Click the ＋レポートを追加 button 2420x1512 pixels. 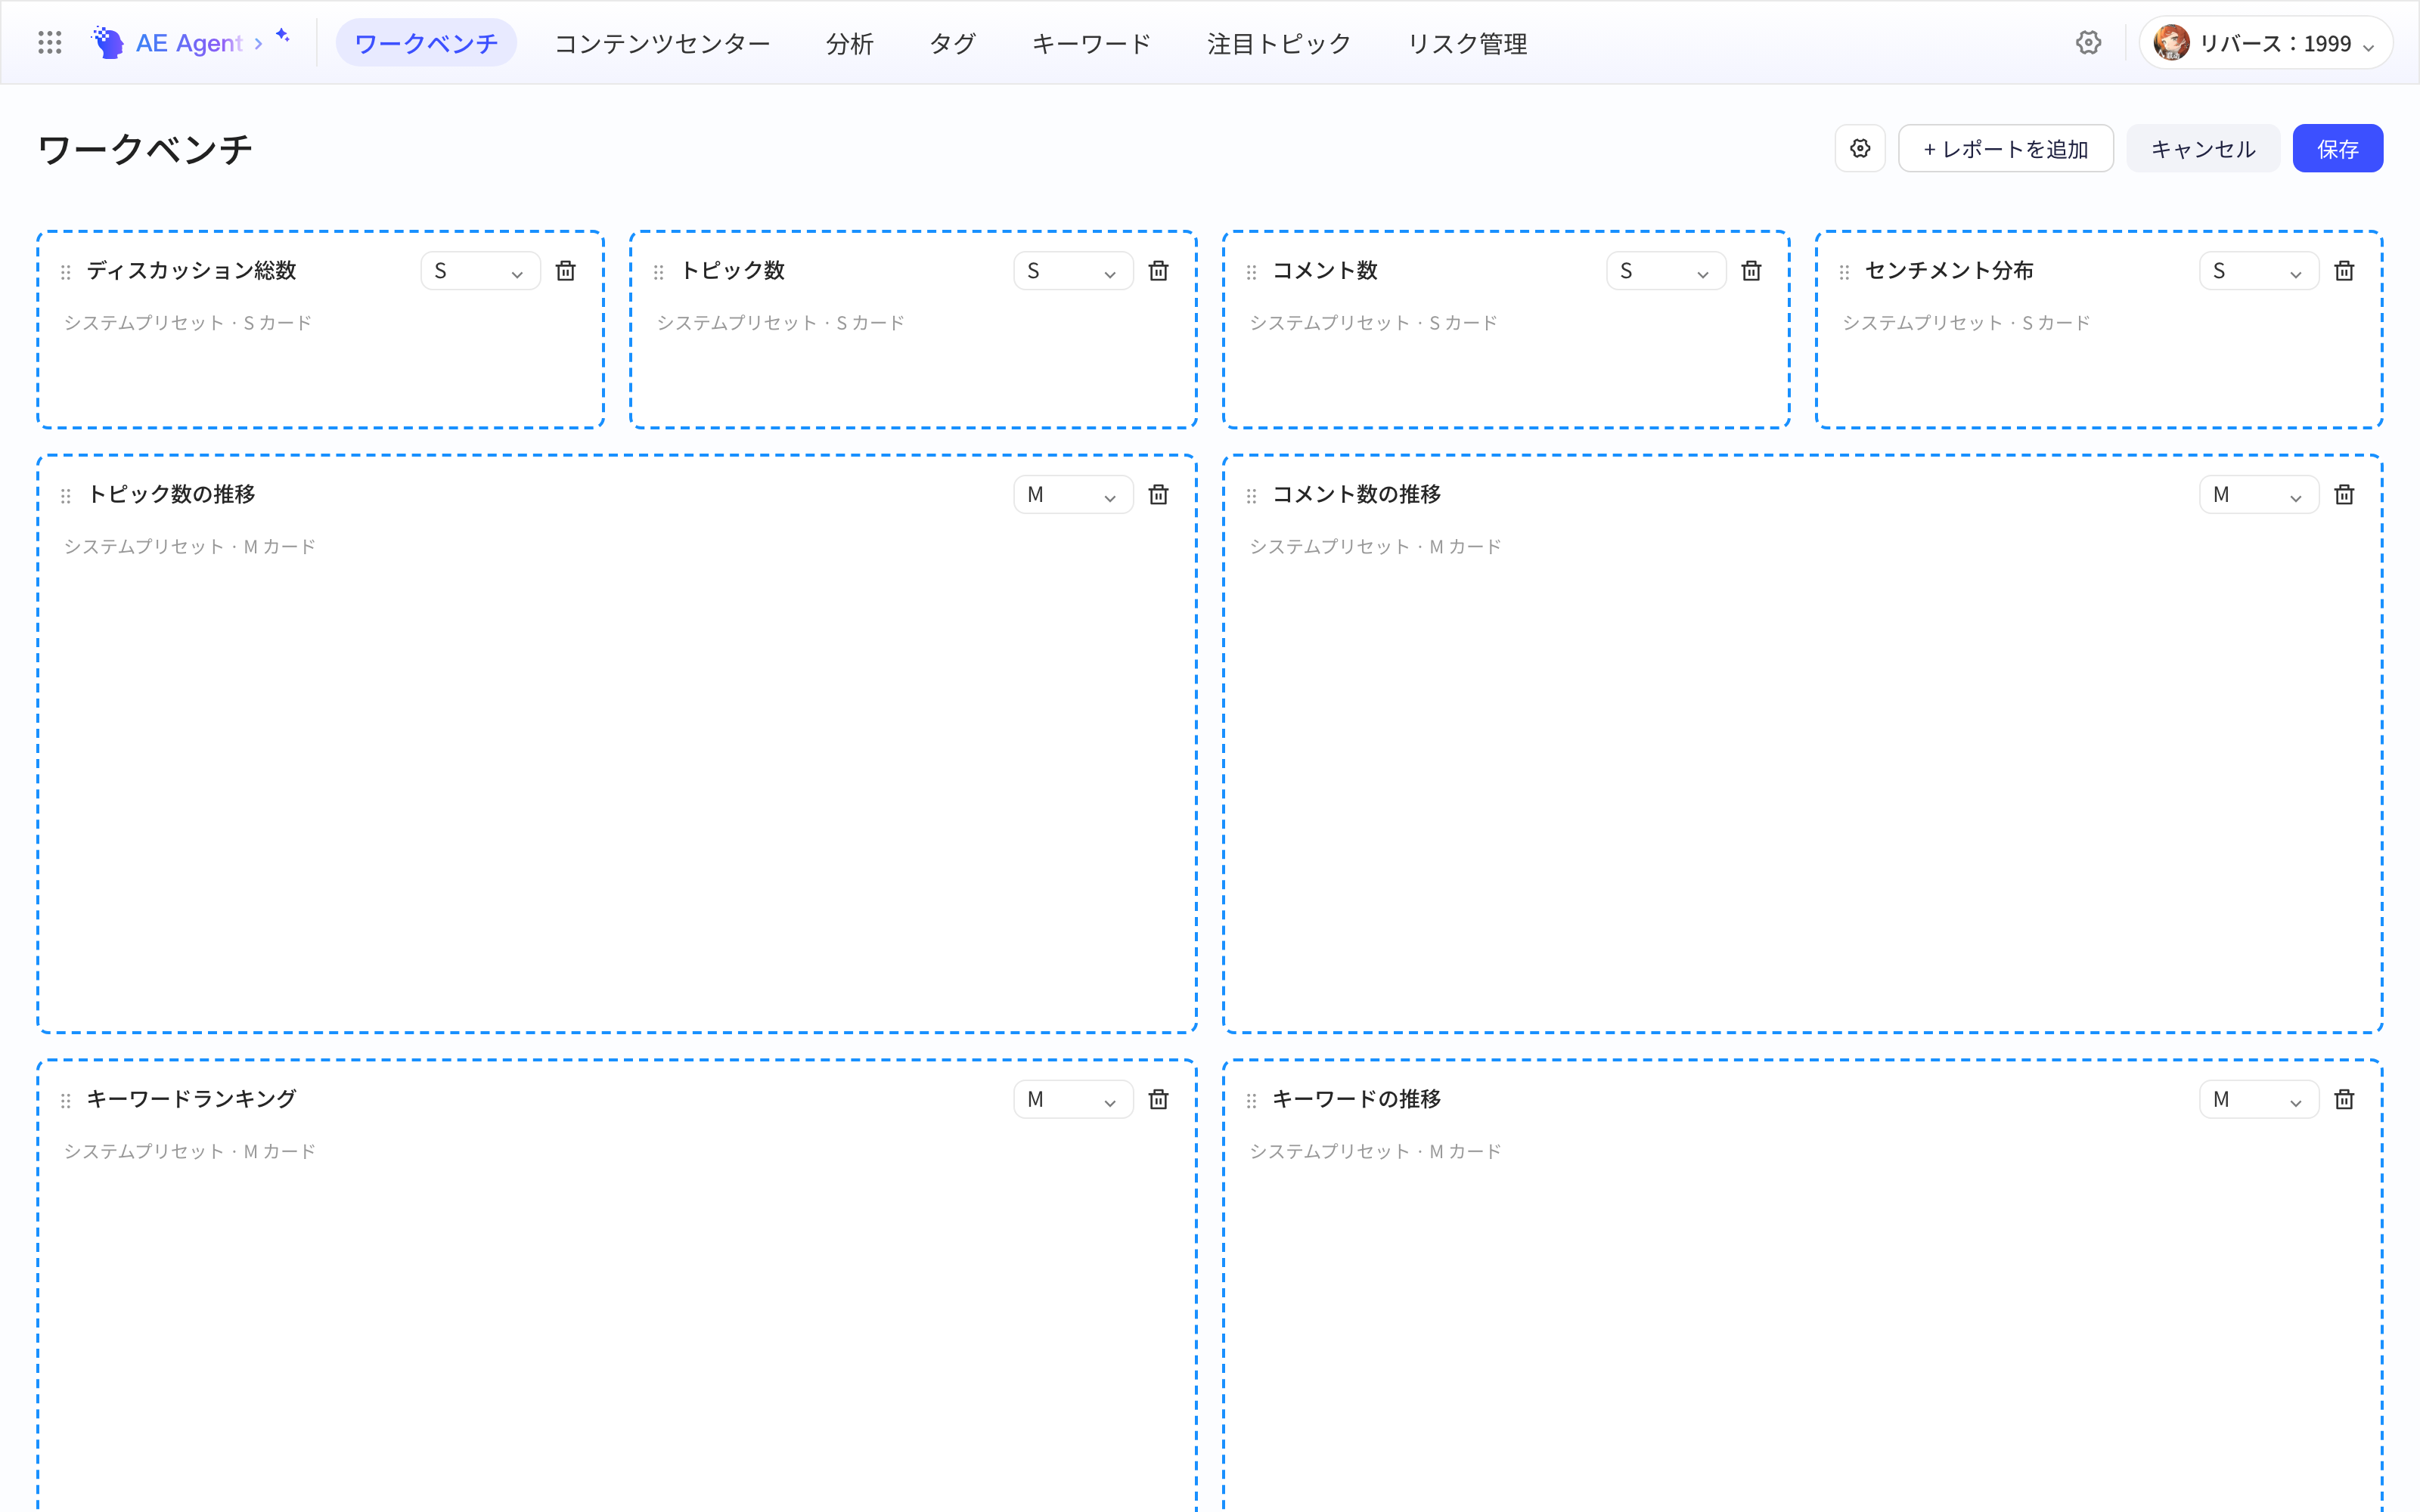[x=2006, y=149]
